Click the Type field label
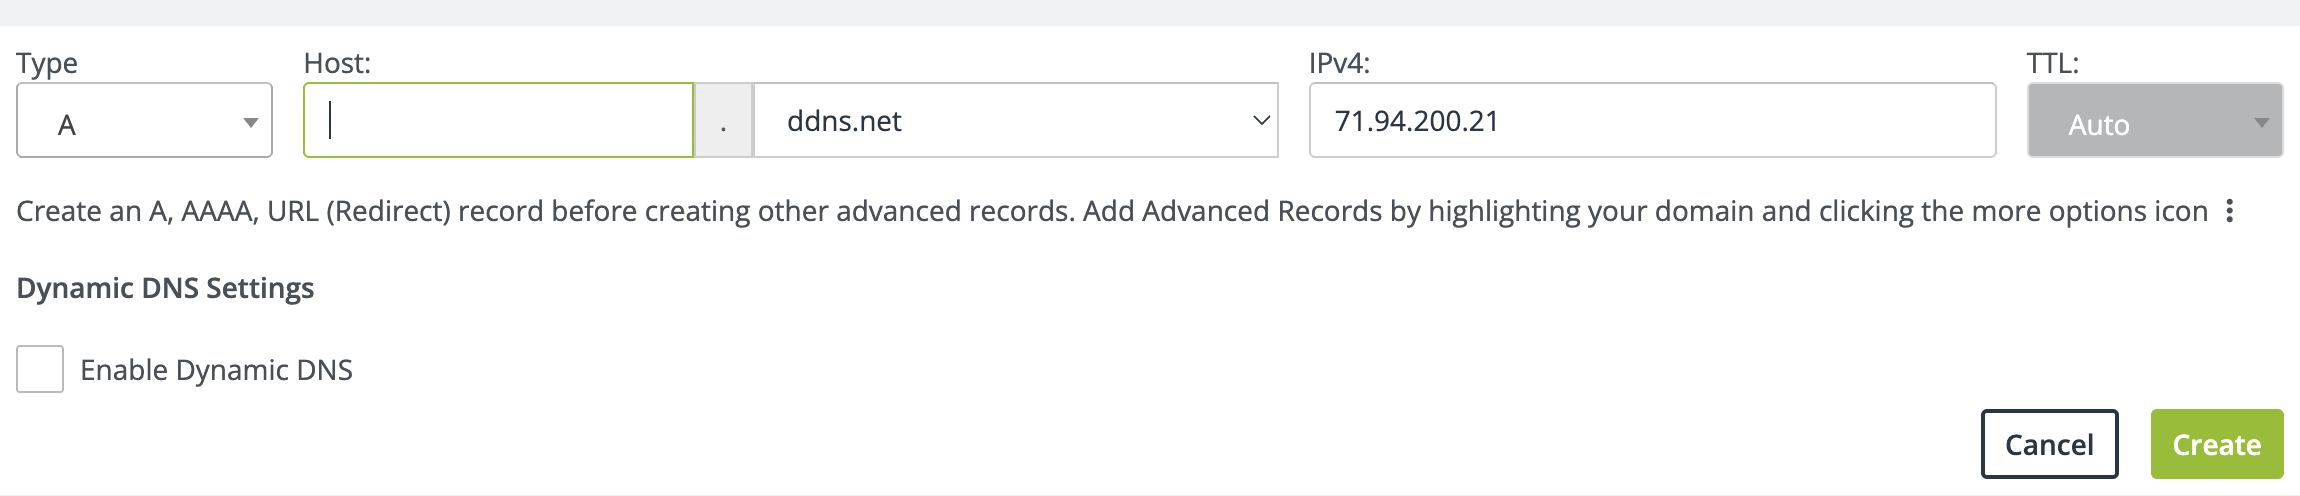 pos(47,63)
